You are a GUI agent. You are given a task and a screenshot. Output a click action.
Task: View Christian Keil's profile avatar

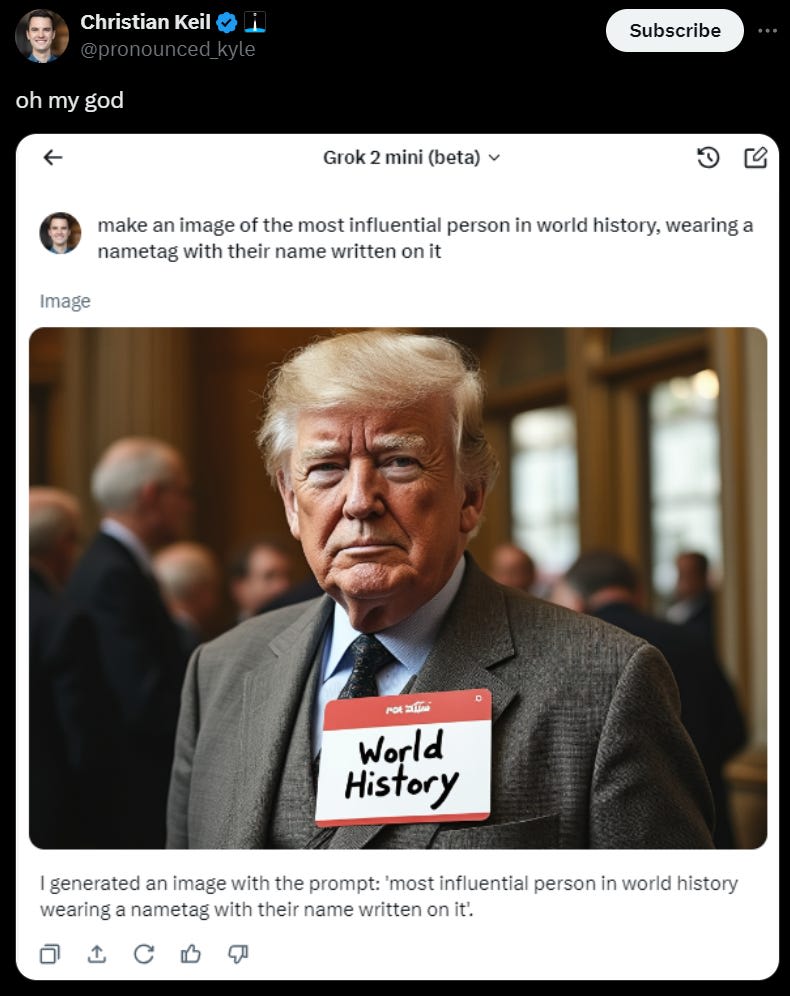(41, 36)
